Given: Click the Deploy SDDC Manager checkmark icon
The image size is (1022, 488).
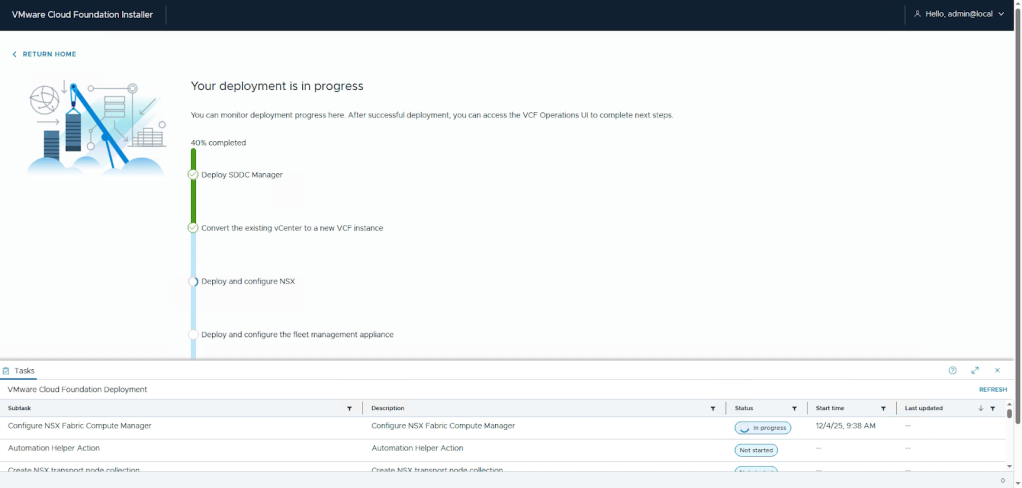Looking at the screenshot, I should [x=192, y=175].
